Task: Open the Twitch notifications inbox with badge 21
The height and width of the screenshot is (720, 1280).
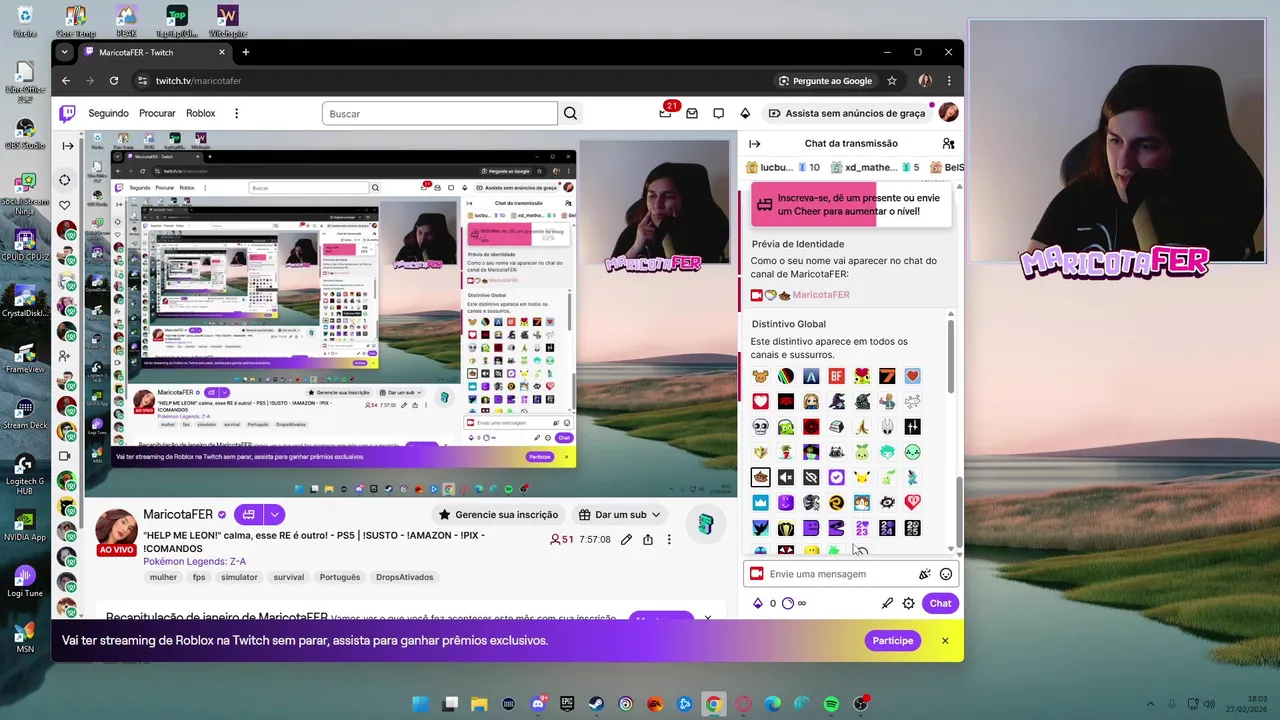Action: (x=666, y=113)
